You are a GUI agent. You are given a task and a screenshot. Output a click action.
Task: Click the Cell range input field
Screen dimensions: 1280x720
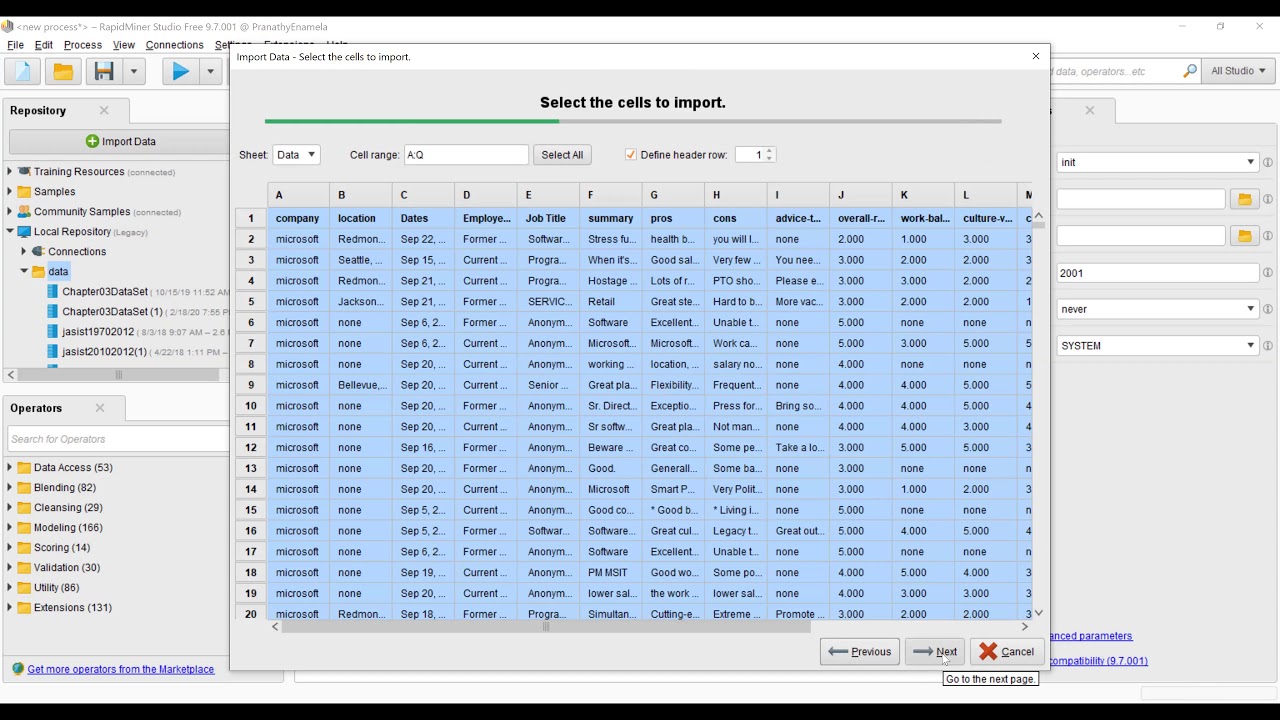click(x=466, y=155)
